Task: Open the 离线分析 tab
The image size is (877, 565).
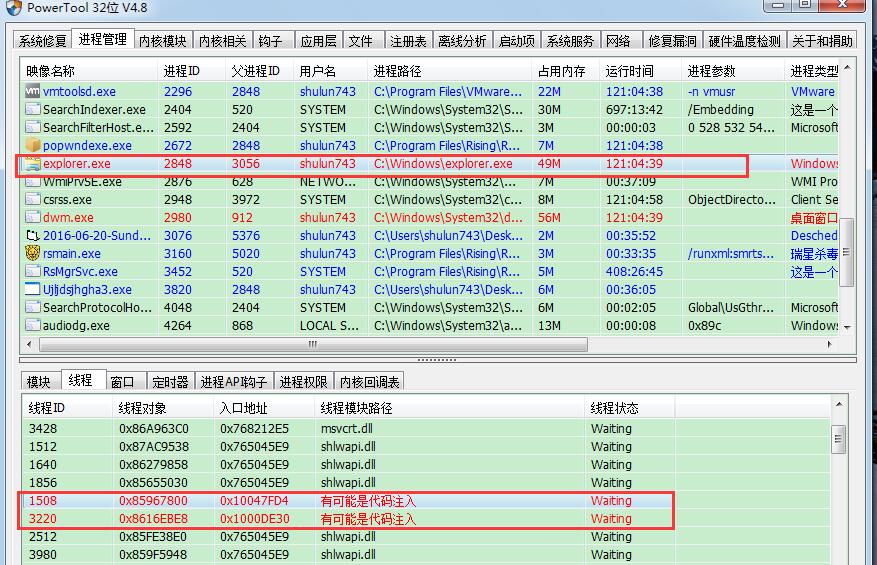Action: 462,41
